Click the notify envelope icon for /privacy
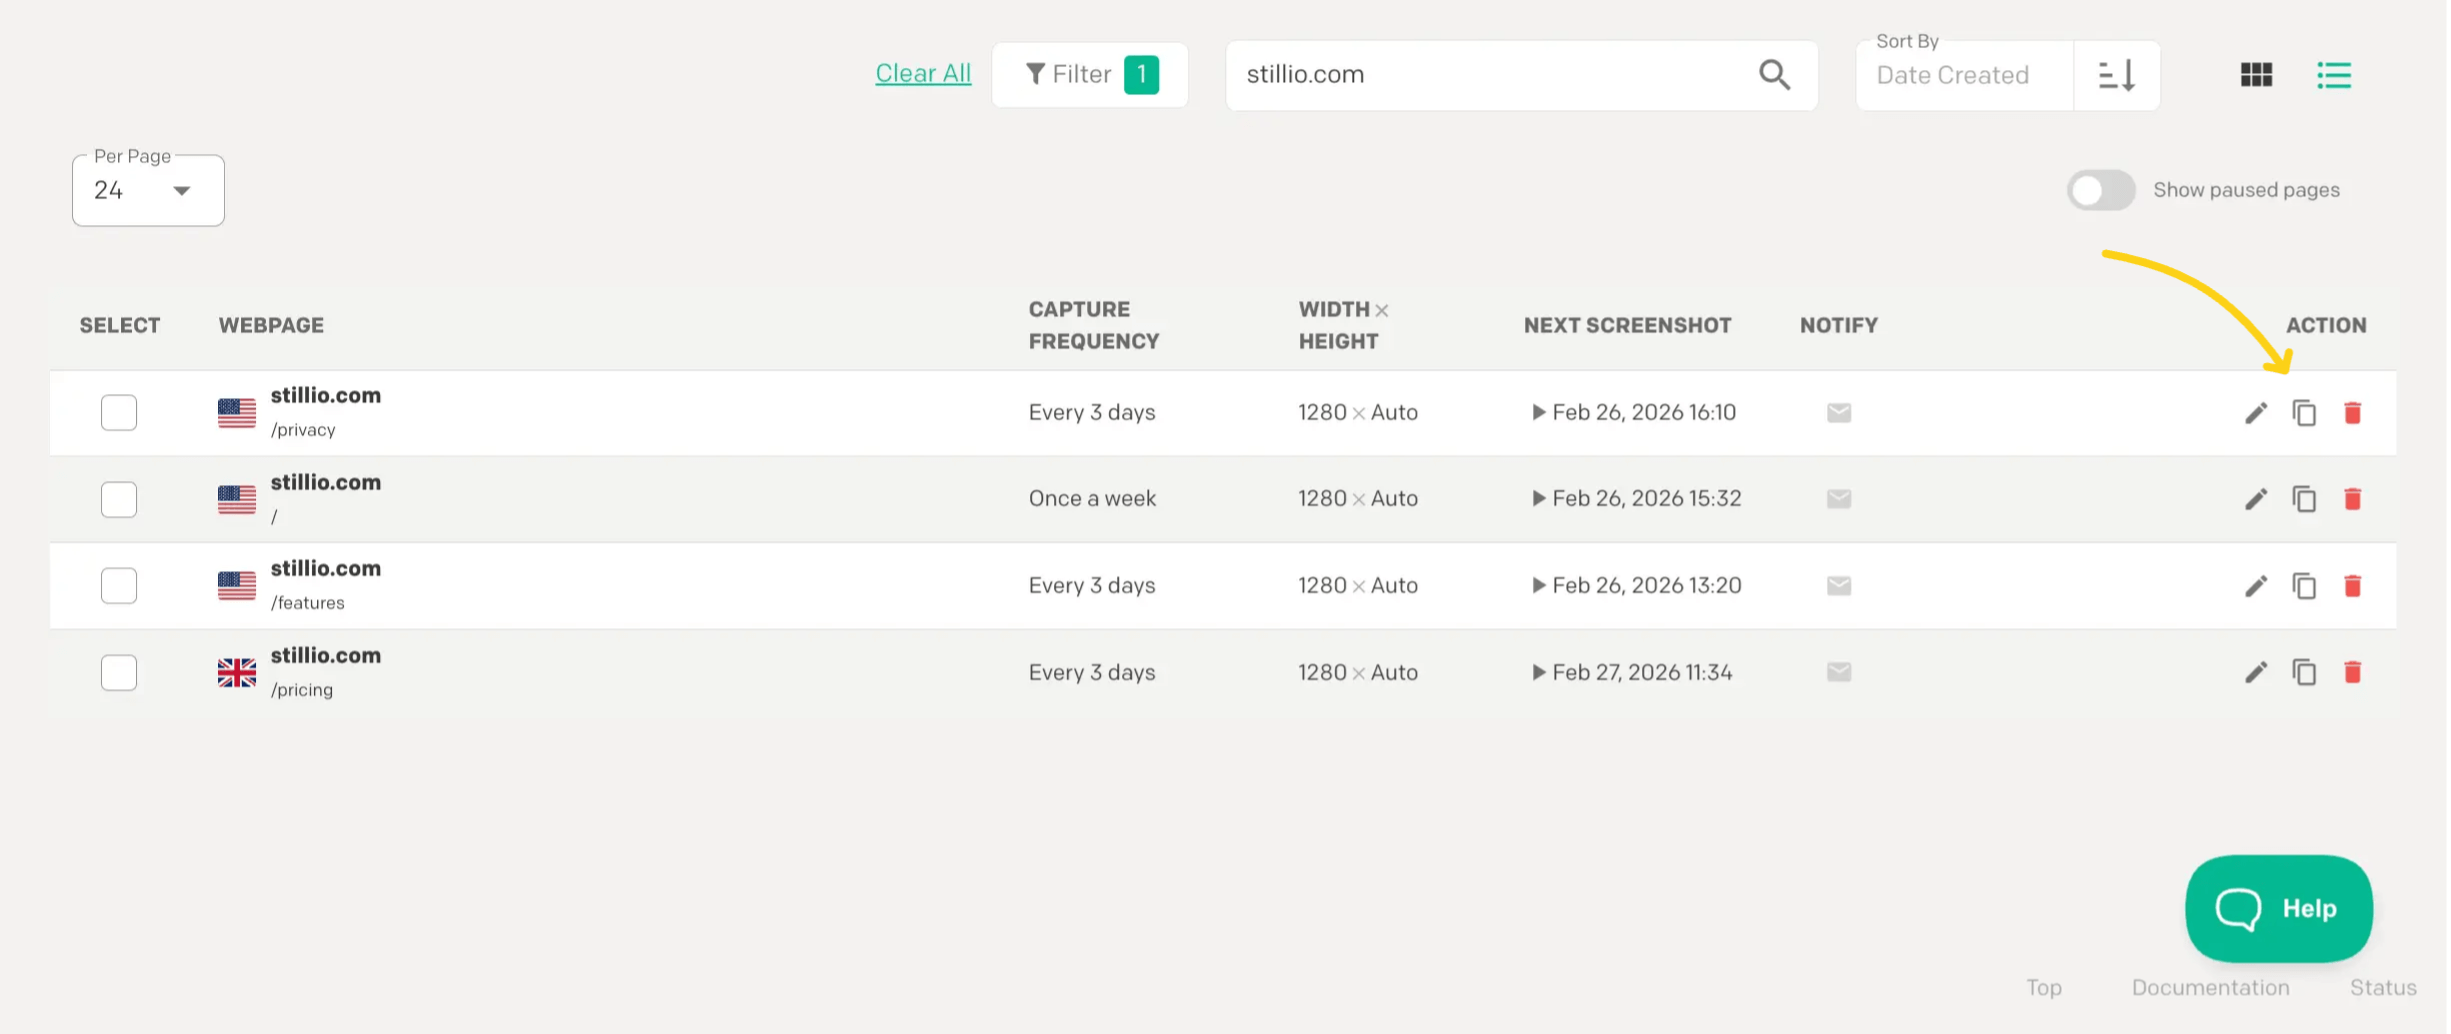This screenshot has height=1034, width=2451. click(1838, 412)
